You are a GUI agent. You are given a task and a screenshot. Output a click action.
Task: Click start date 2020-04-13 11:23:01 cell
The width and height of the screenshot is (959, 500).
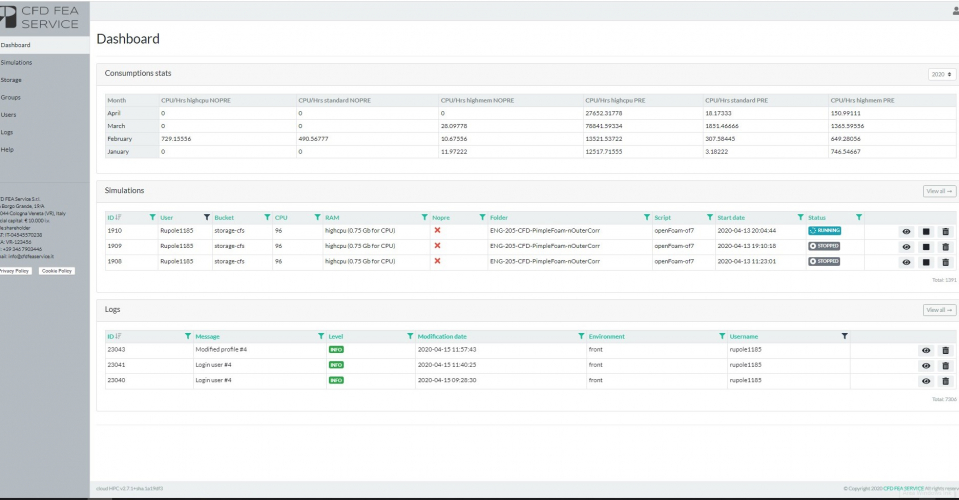746,261
